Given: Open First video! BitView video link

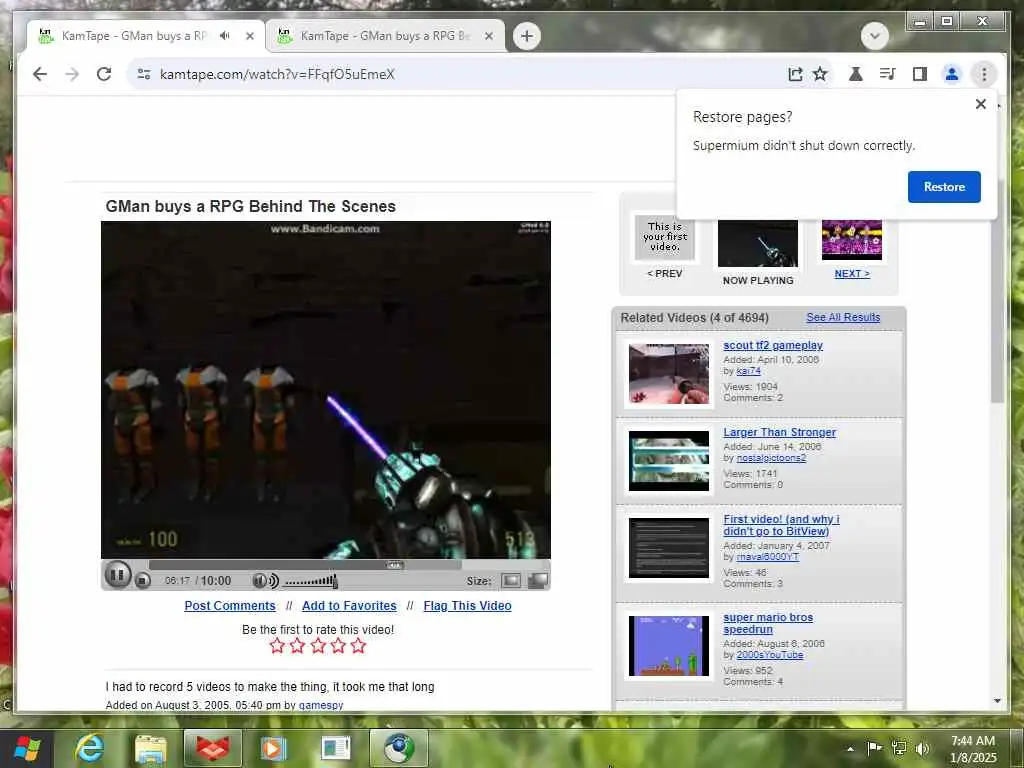Looking at the screenshot, I should click(x=781, y=525).
